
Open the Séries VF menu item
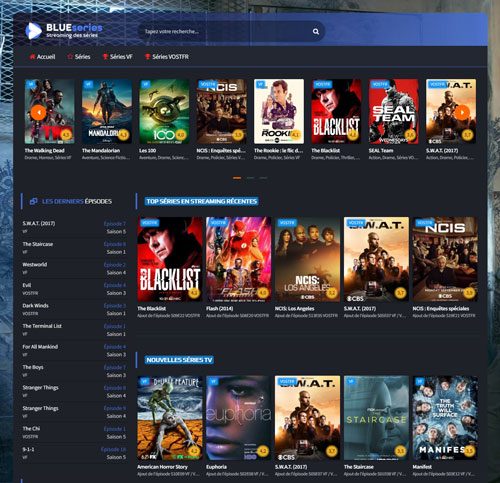(117, 57)
